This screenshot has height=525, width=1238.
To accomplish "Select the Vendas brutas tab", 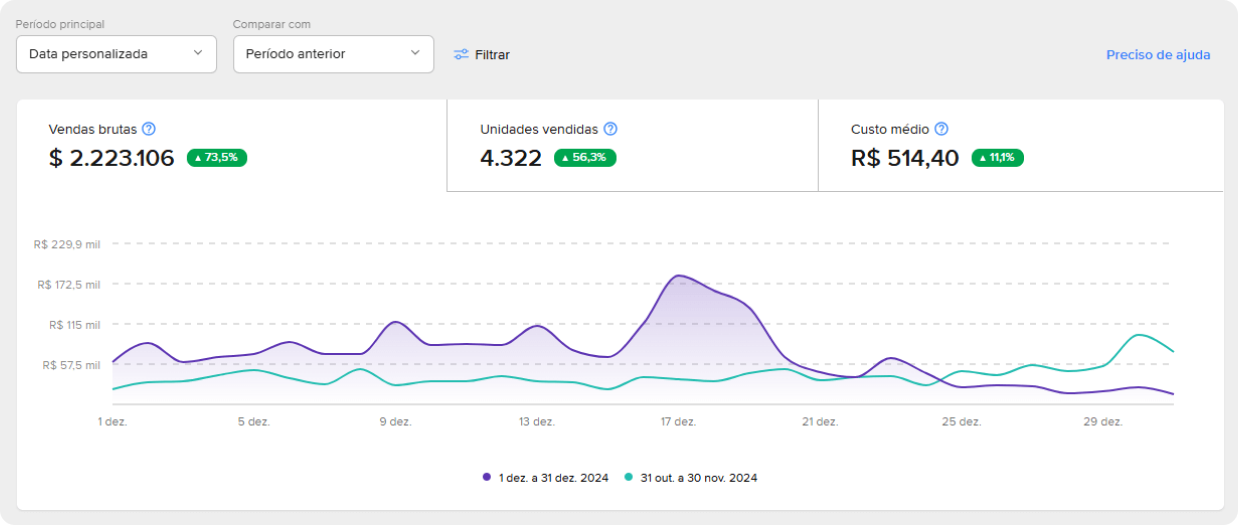I will (x=231, y=145).
